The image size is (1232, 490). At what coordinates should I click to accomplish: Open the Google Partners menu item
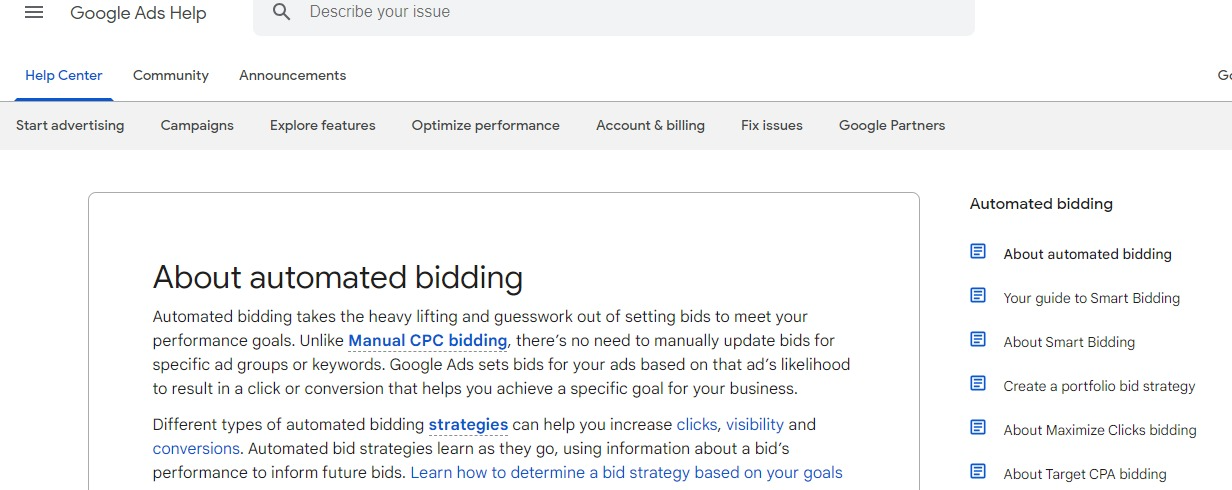pyautogui.click(x=891, y=126)
